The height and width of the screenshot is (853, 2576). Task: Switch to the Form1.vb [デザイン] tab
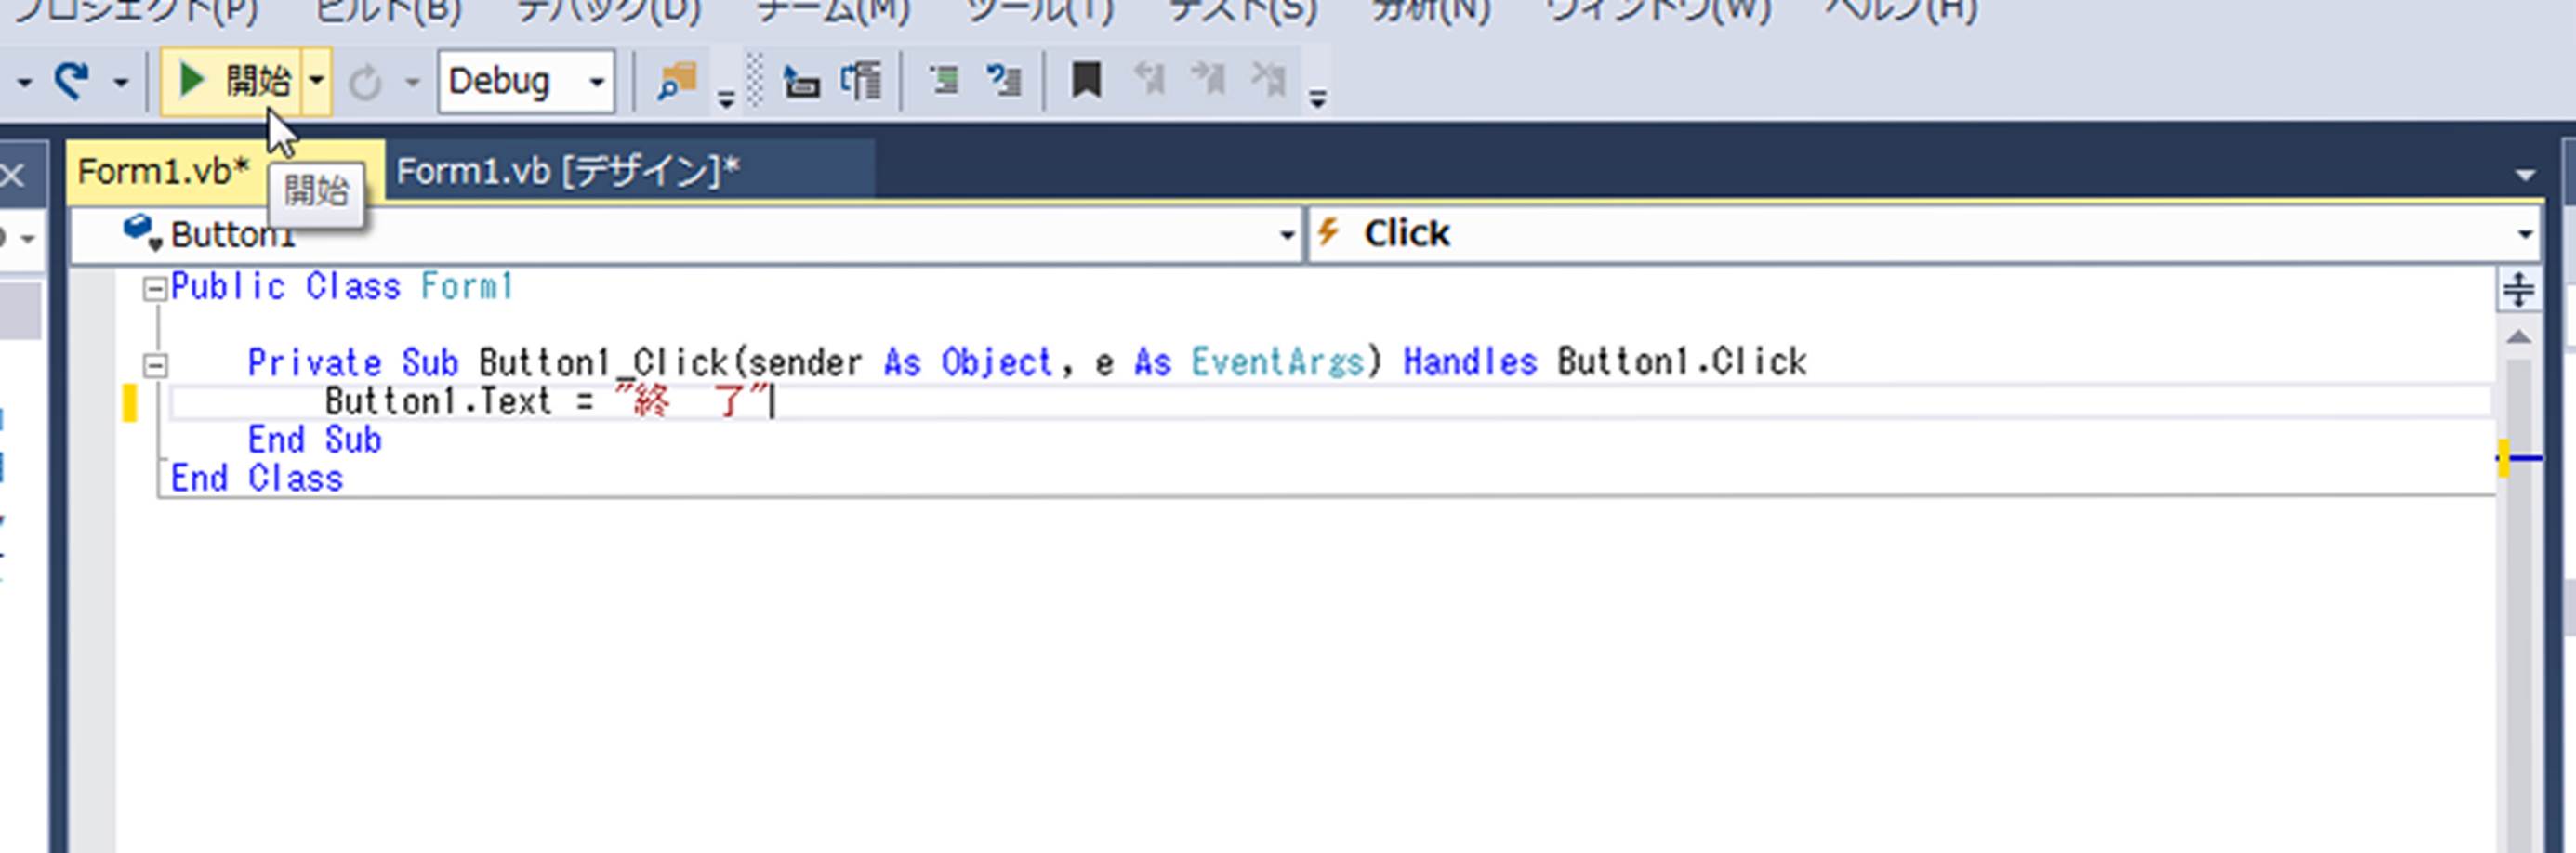568,172
